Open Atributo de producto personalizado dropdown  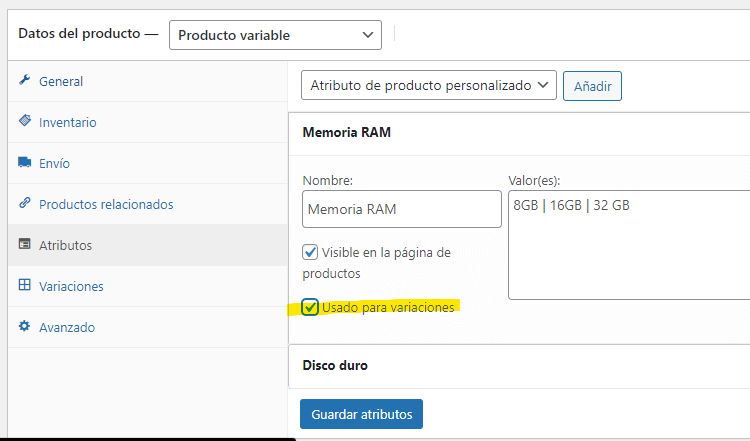[429, 85]
